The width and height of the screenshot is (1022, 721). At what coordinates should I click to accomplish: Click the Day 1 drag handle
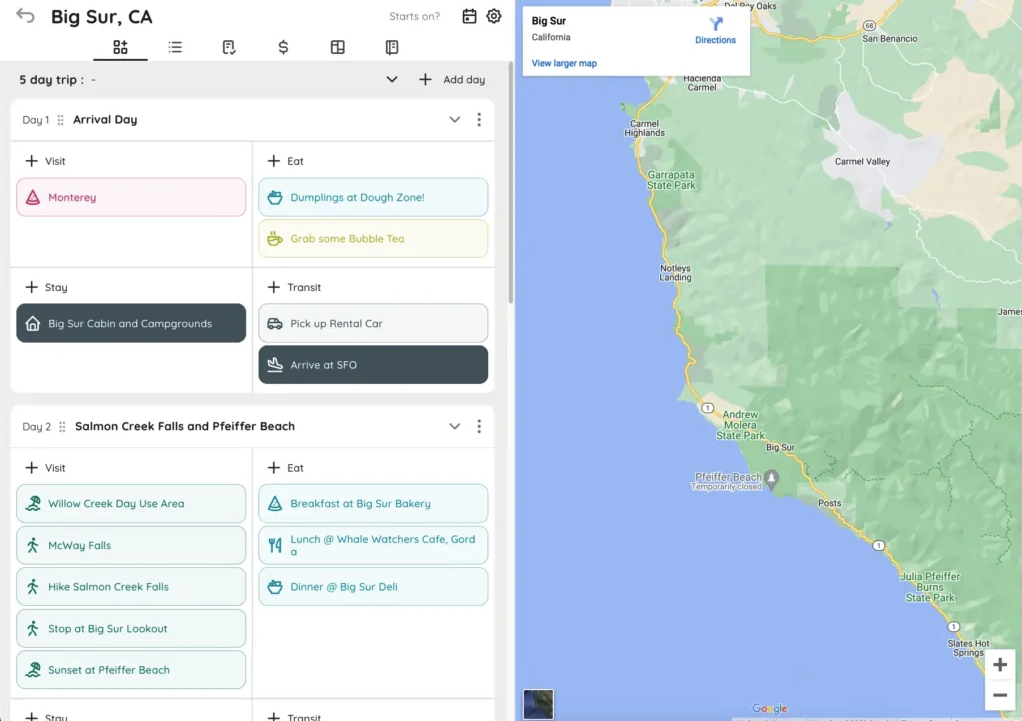click(61, 120)
